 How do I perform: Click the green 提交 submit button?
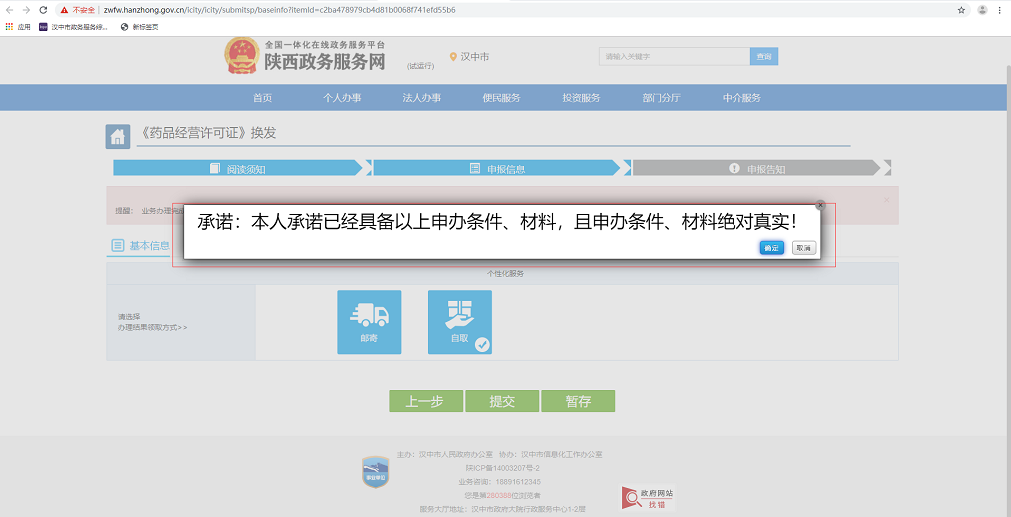[502, 401]
